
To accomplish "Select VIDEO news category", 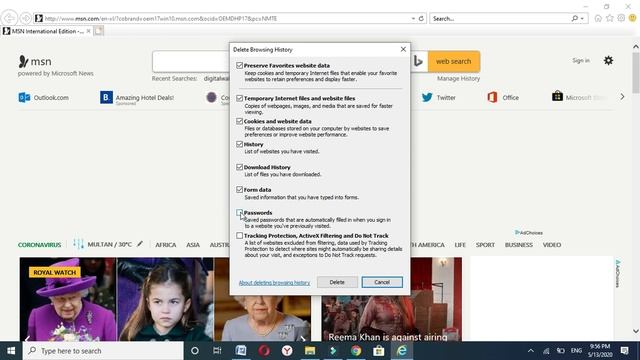I will (552, 245).
